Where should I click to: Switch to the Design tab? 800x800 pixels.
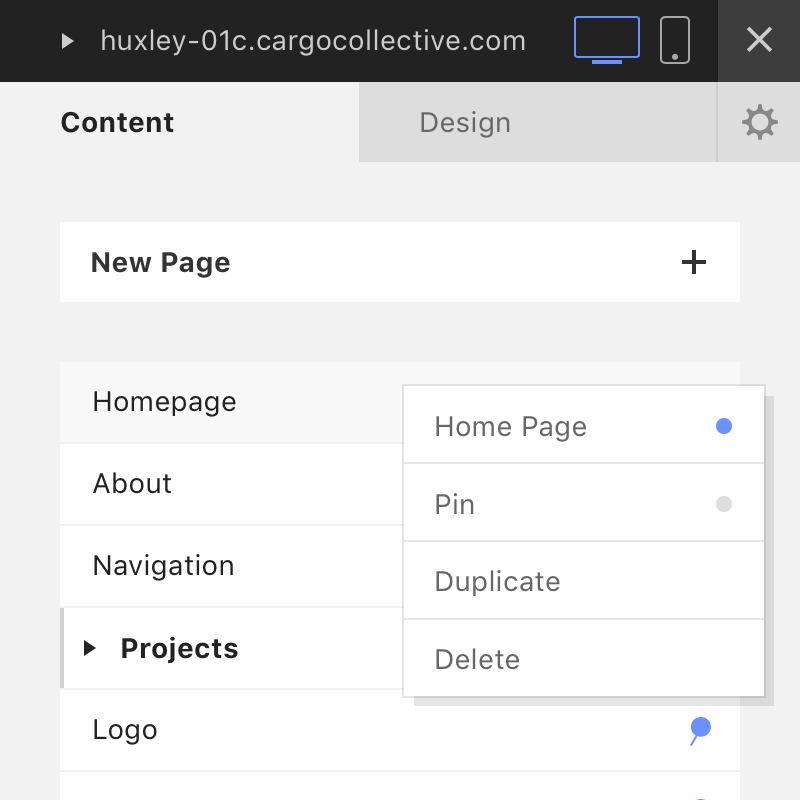pos(465,123)
